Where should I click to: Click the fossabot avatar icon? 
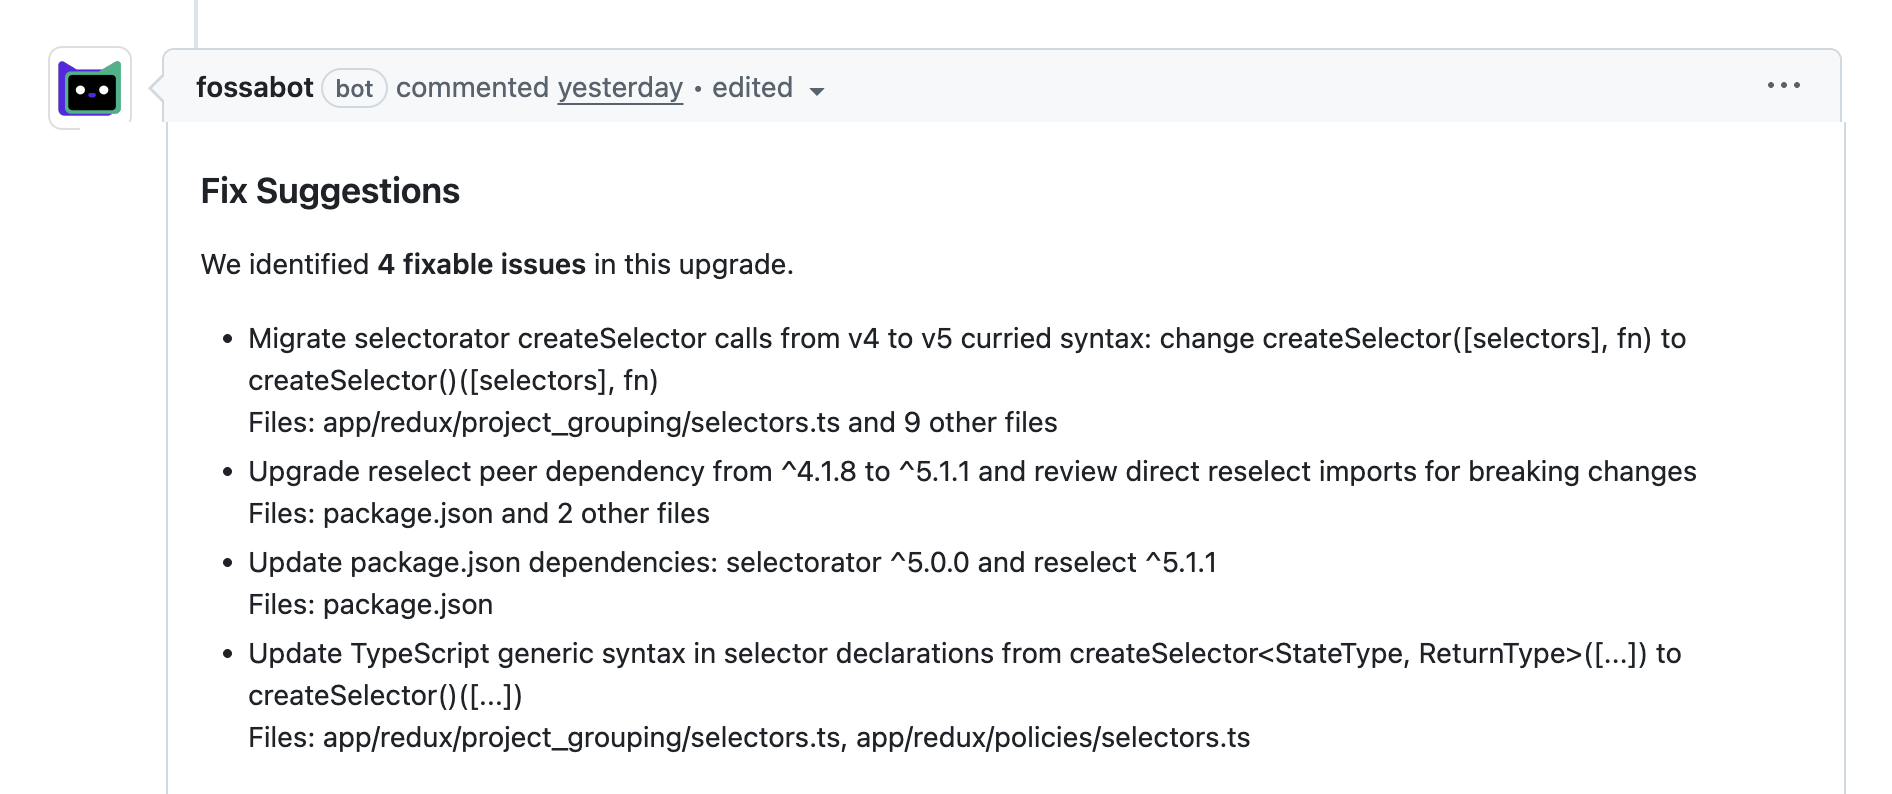click(x=90, y=89)
